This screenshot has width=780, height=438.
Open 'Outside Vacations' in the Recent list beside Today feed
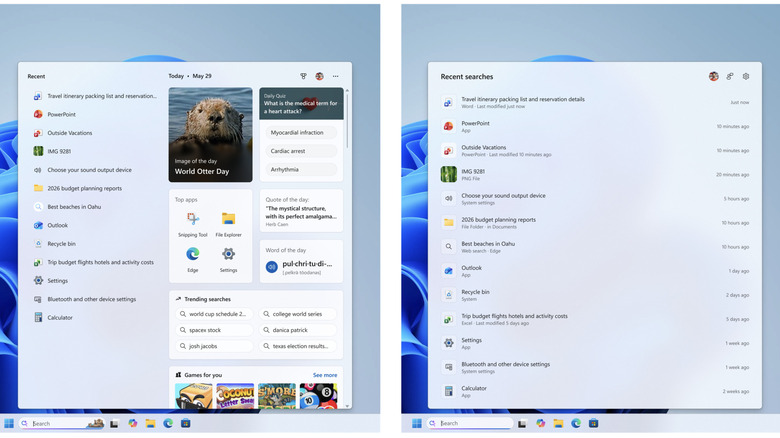point(95,133)
